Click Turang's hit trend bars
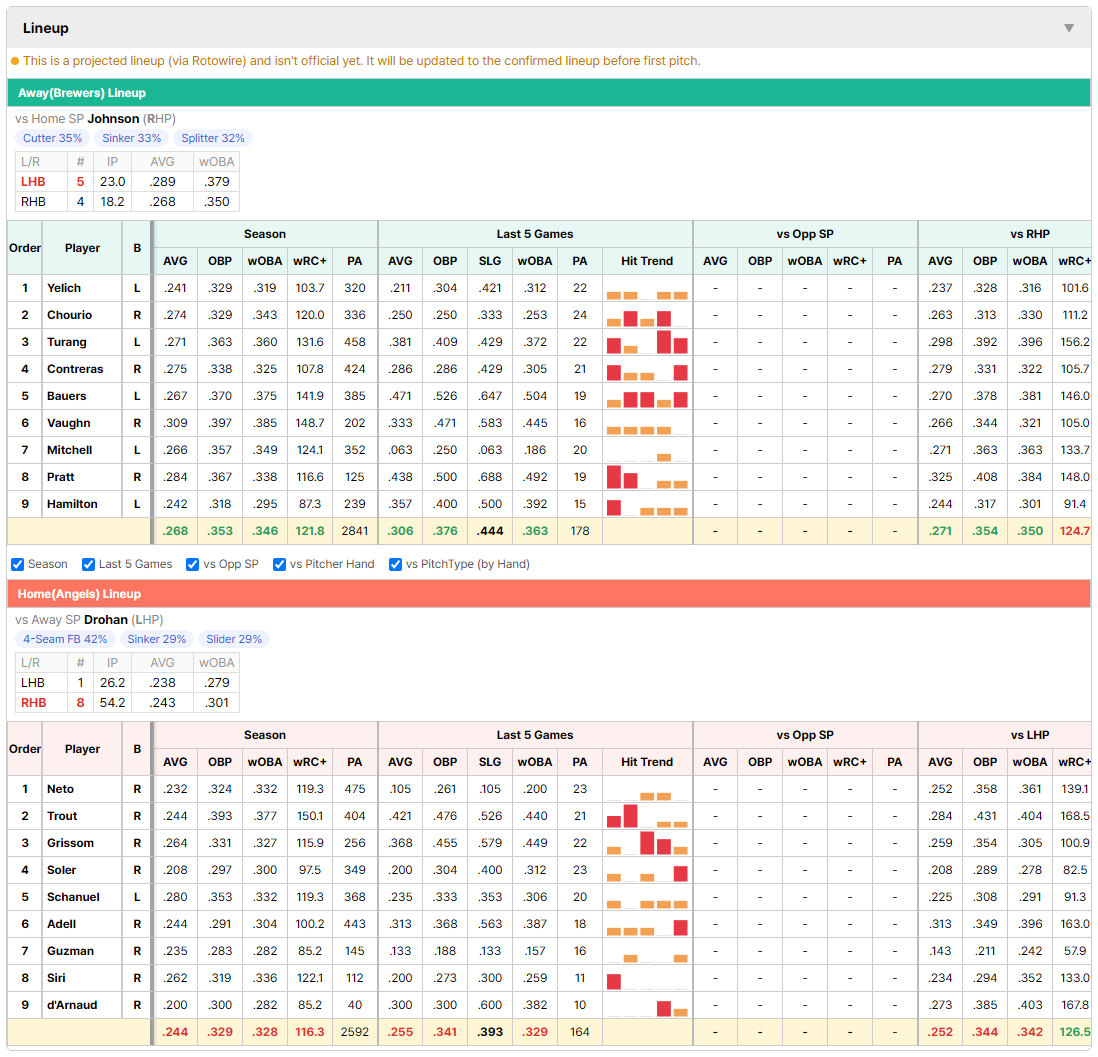The image size is (1098, 1057). 647,343
